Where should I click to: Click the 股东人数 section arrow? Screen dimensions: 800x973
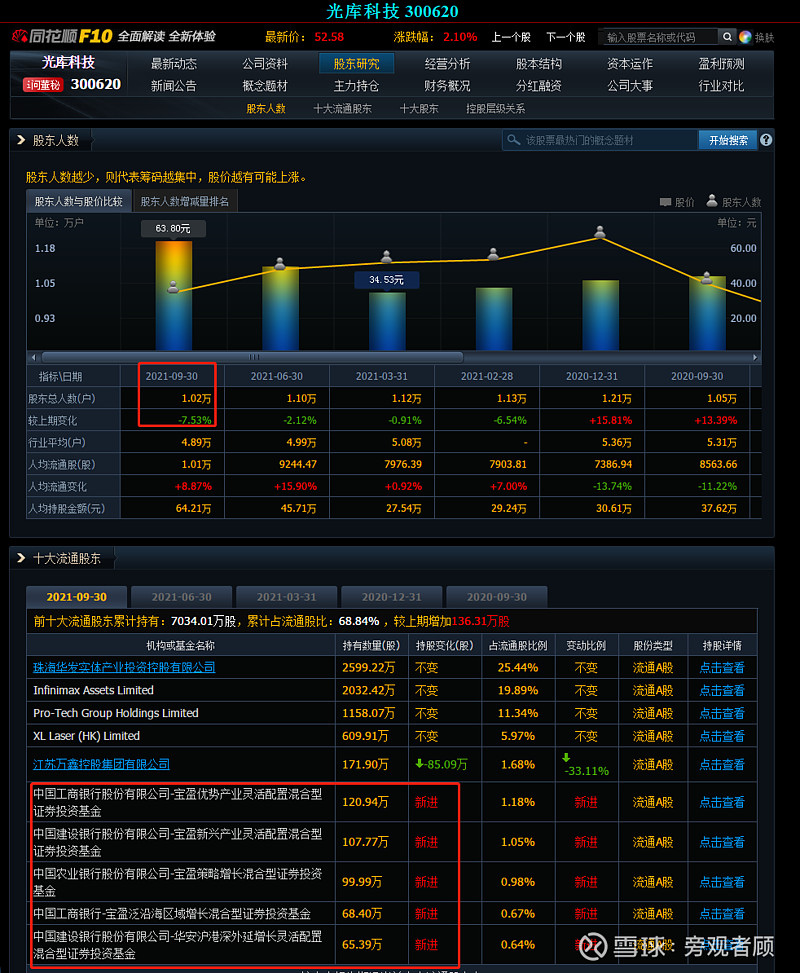(x=21, y=140)
